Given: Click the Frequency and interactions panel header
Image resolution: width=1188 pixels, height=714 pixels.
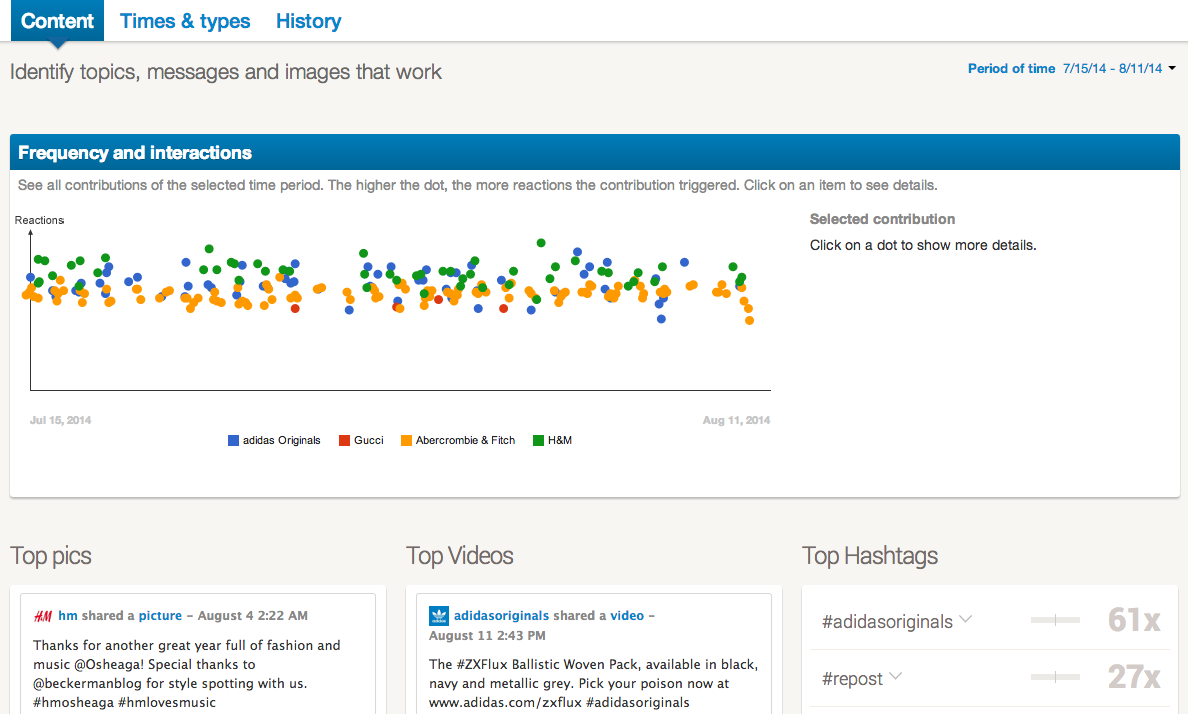Looking at the screenshot, I should pos(595,152).
